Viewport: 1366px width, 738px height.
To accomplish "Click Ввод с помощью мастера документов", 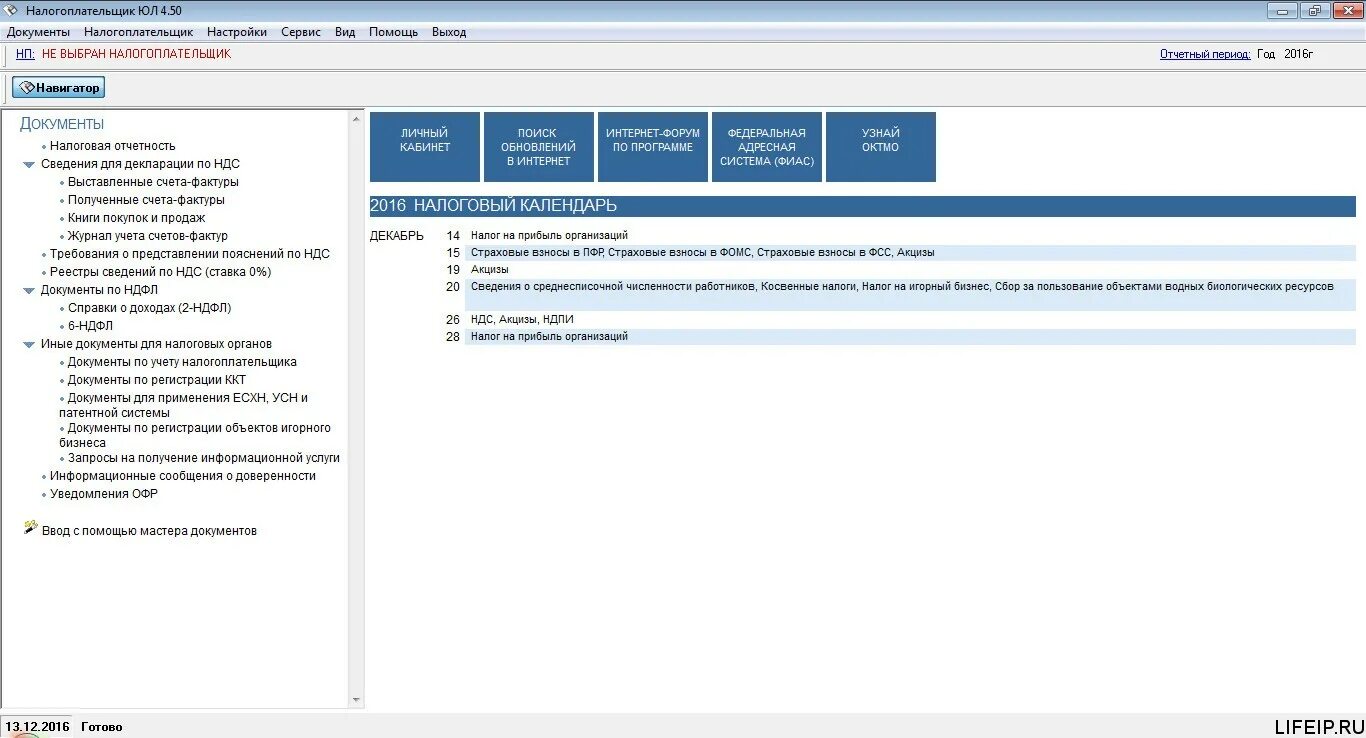I will [149, 531].
